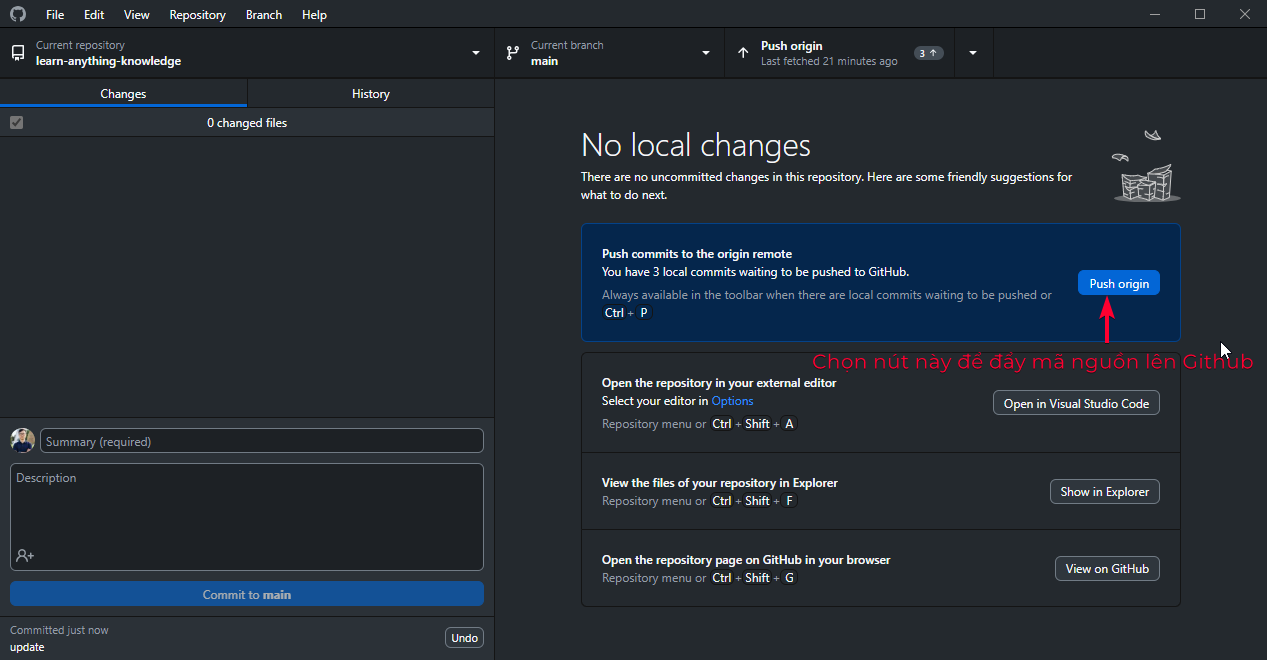Click the Open the repository page on GitHub title
This screenshot has height=660, width=1267.
746,560
